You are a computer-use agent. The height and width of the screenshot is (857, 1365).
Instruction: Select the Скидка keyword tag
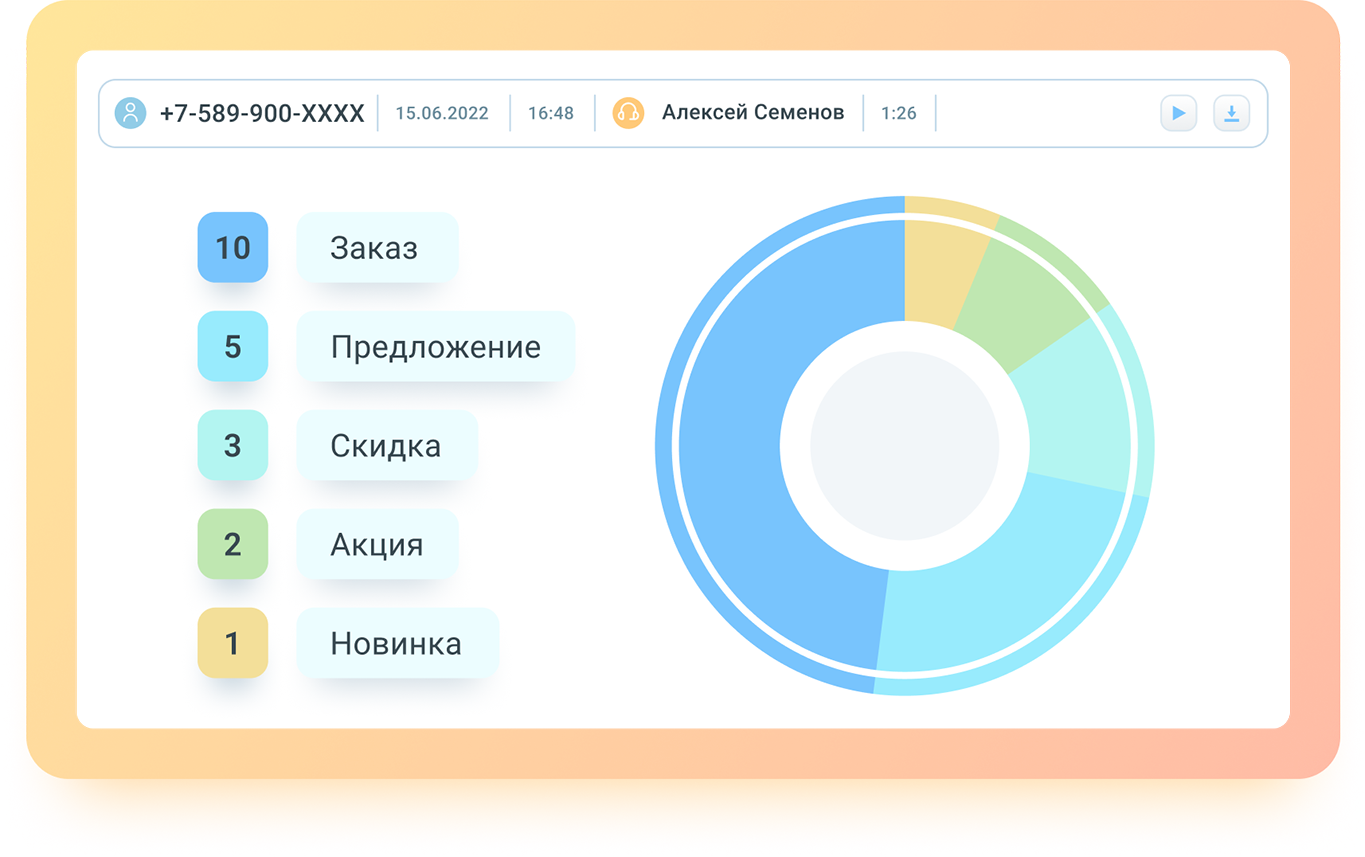click(387, 445)
